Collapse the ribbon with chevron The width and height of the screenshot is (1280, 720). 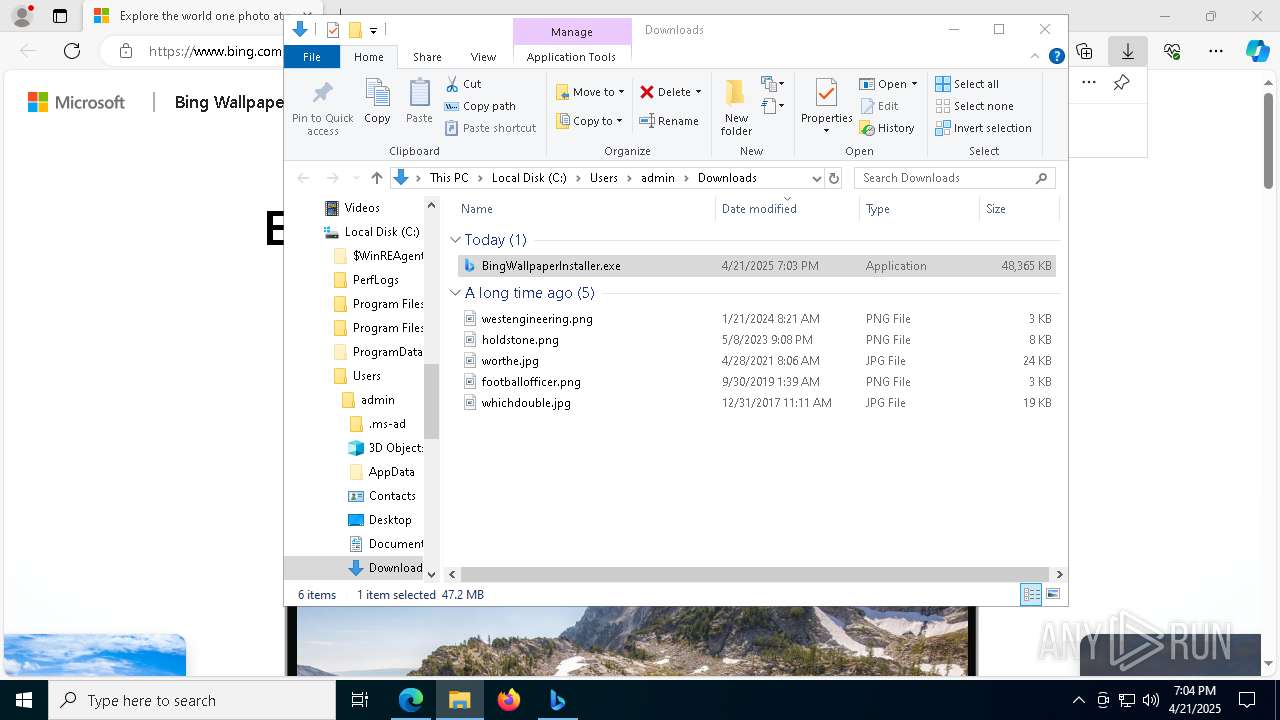click(x=1036, y=57)
